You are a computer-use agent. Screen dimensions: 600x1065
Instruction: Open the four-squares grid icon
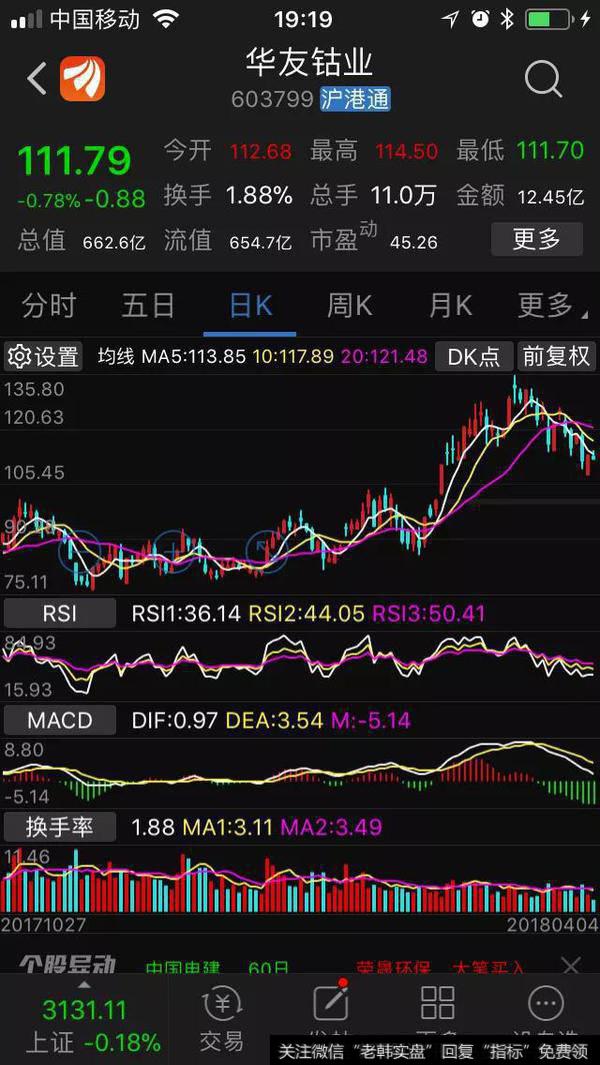(x=438, y=1004)
